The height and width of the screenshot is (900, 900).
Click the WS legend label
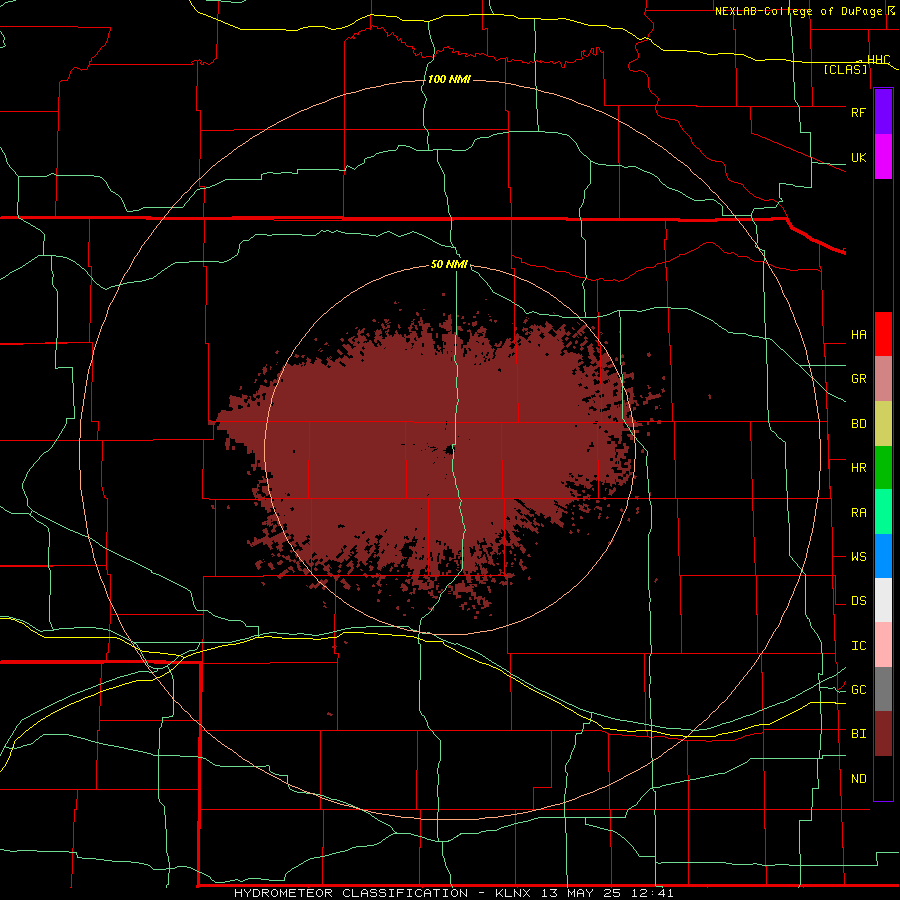(x=858, y=557)
